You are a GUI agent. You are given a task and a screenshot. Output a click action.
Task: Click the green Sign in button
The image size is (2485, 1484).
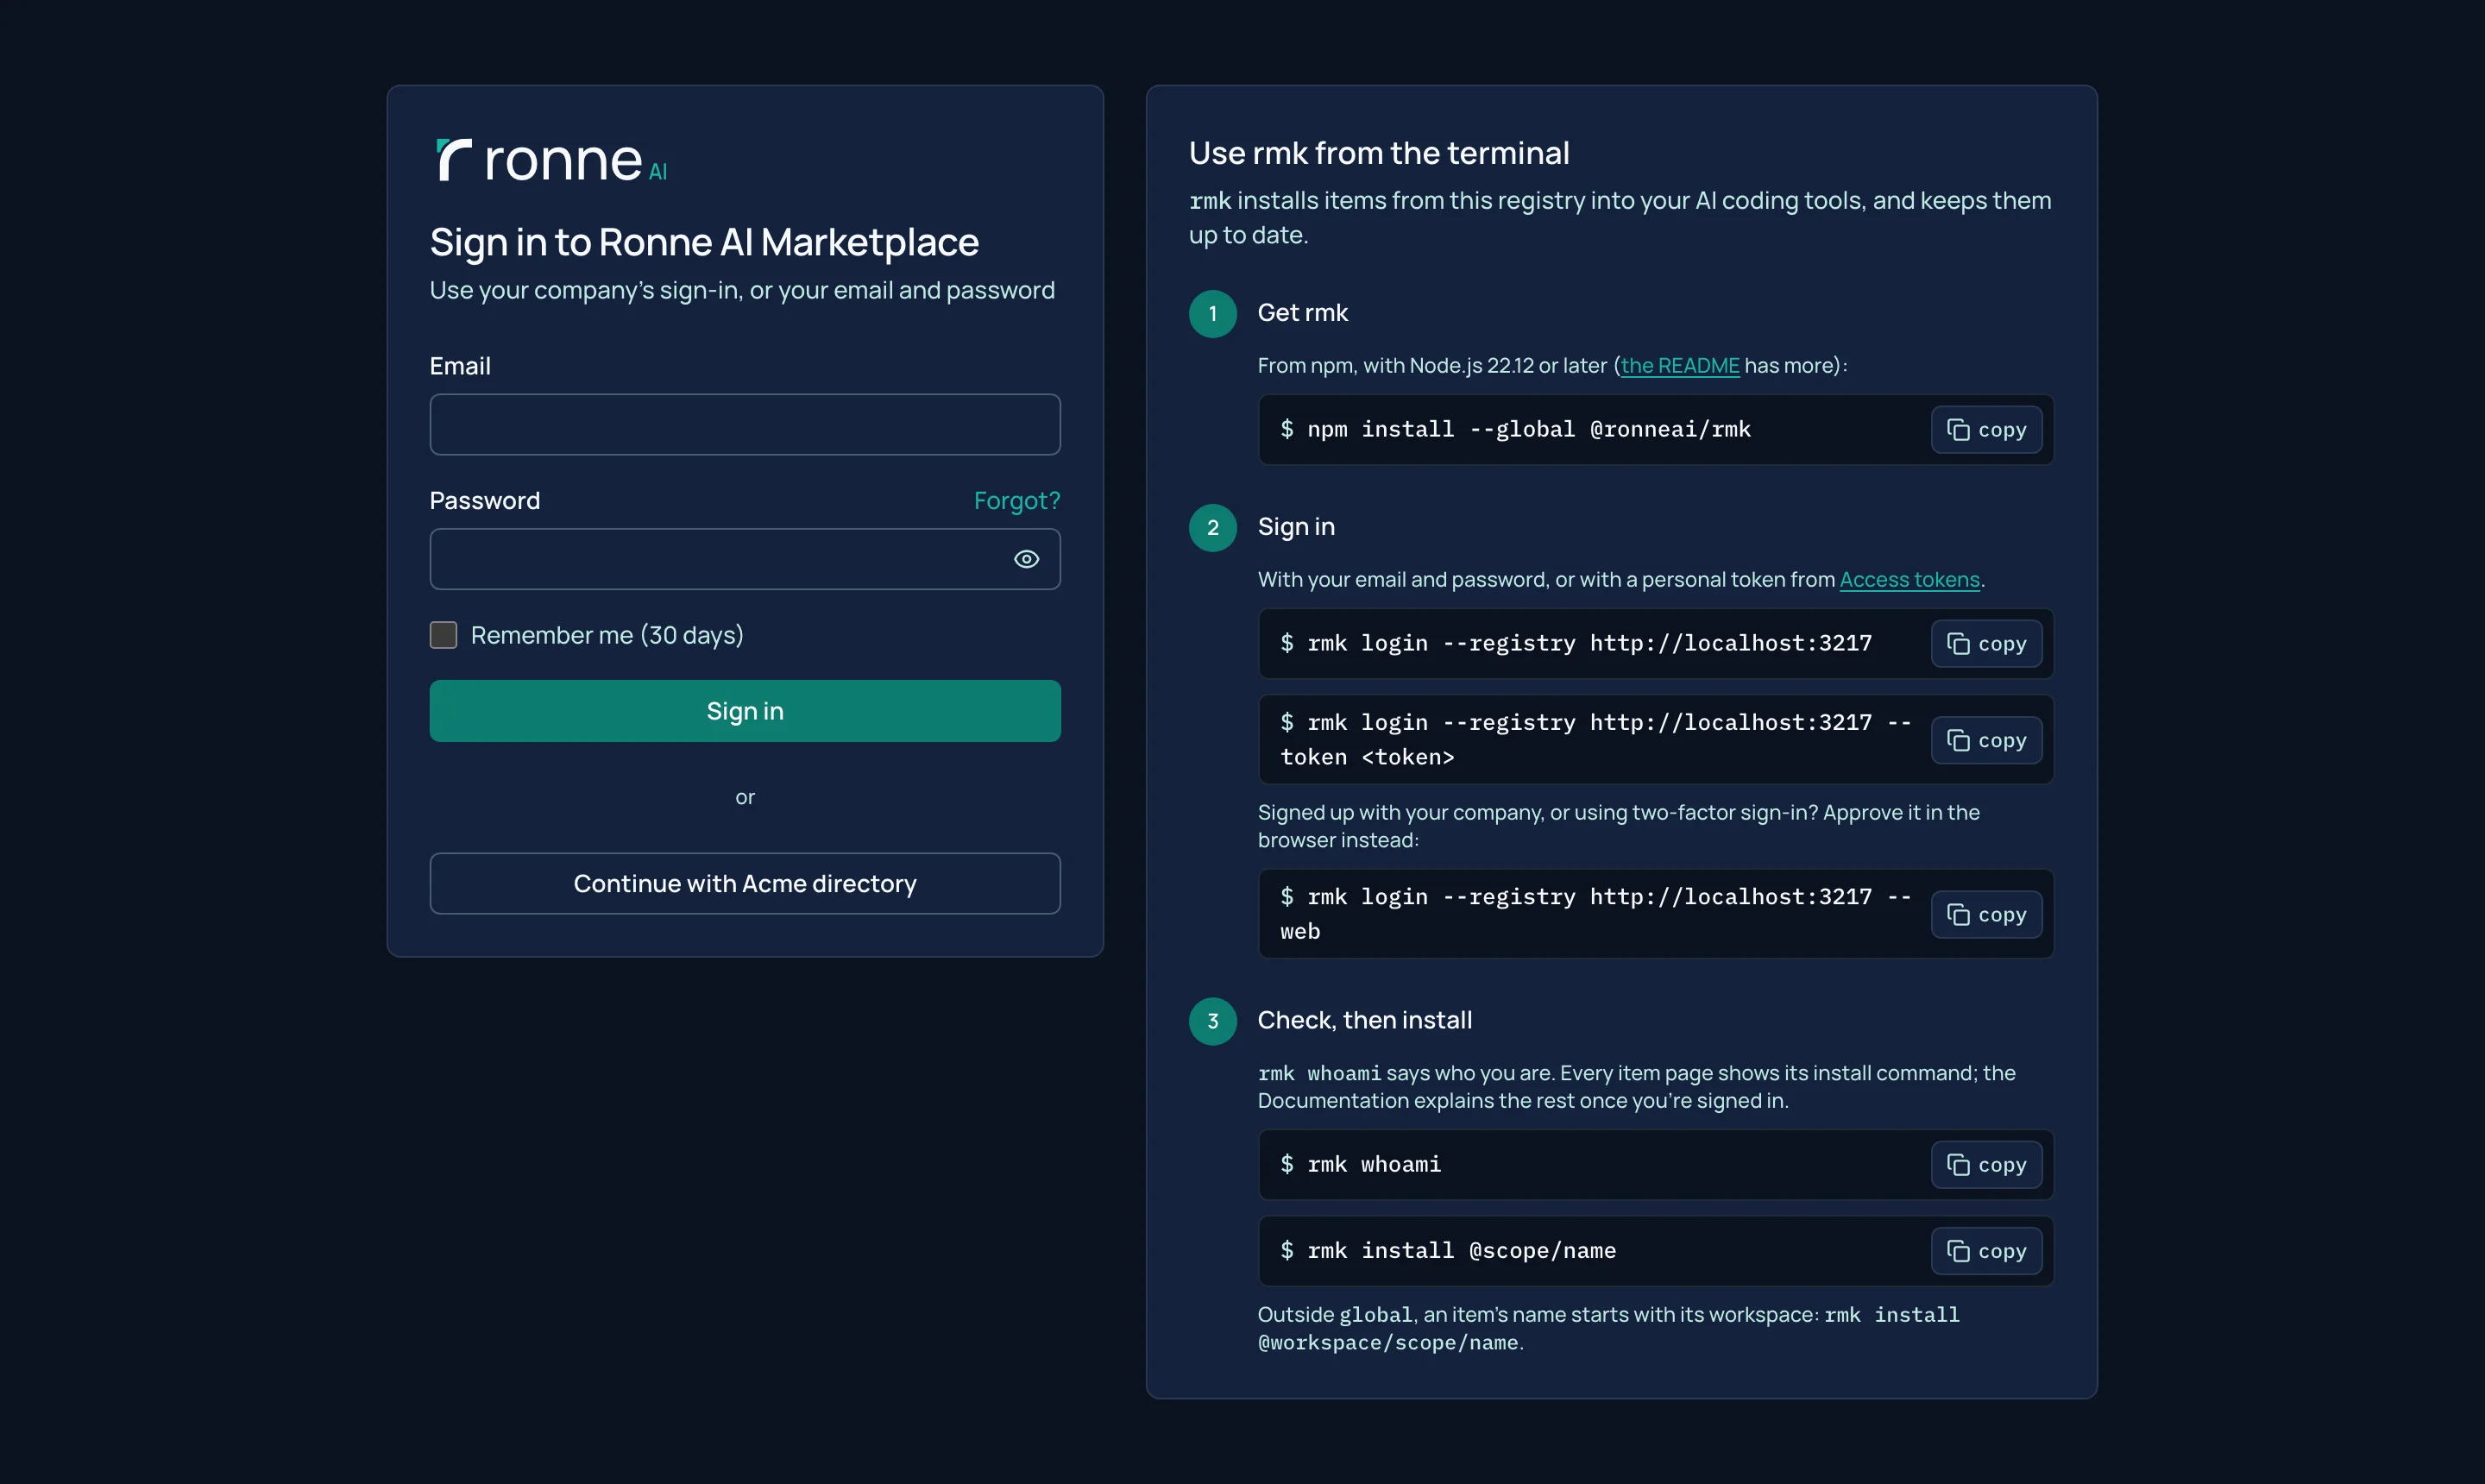(x=745, y=711)
